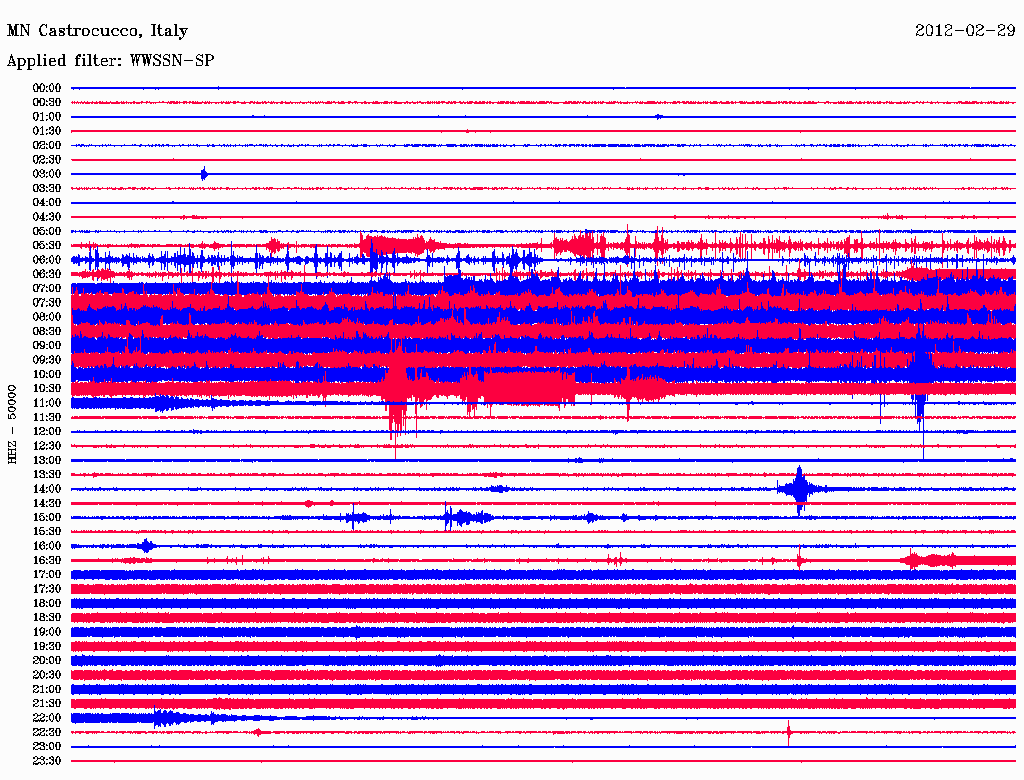Click the 21:00 time label
This screenshot has height=780, width=1024.
pos(47,689)
